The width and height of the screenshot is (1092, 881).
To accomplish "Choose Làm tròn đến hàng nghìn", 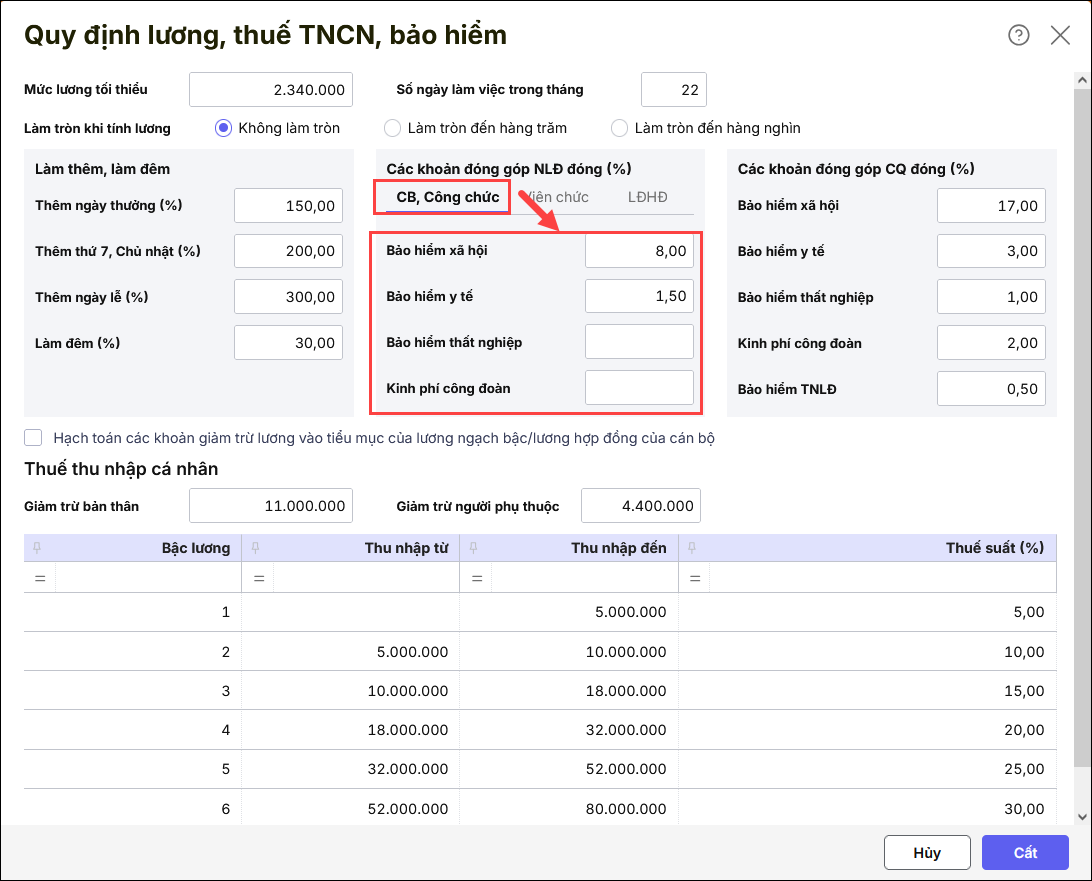I will 619,128.
